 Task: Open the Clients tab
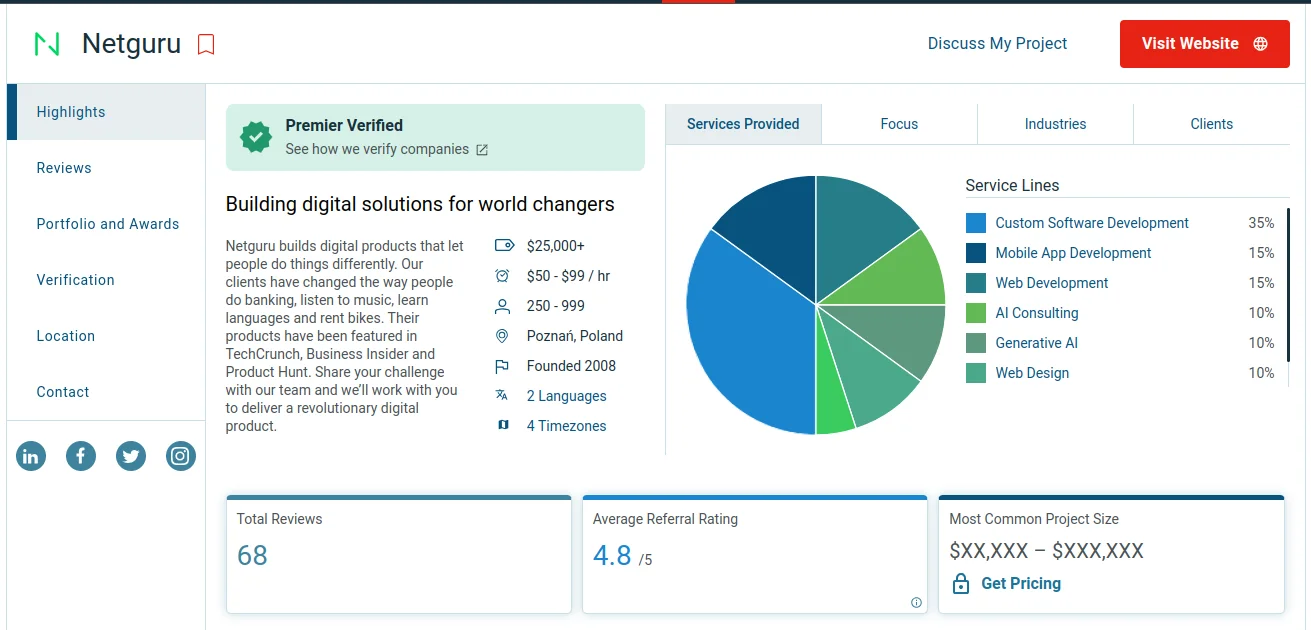tap(1212, 124)
